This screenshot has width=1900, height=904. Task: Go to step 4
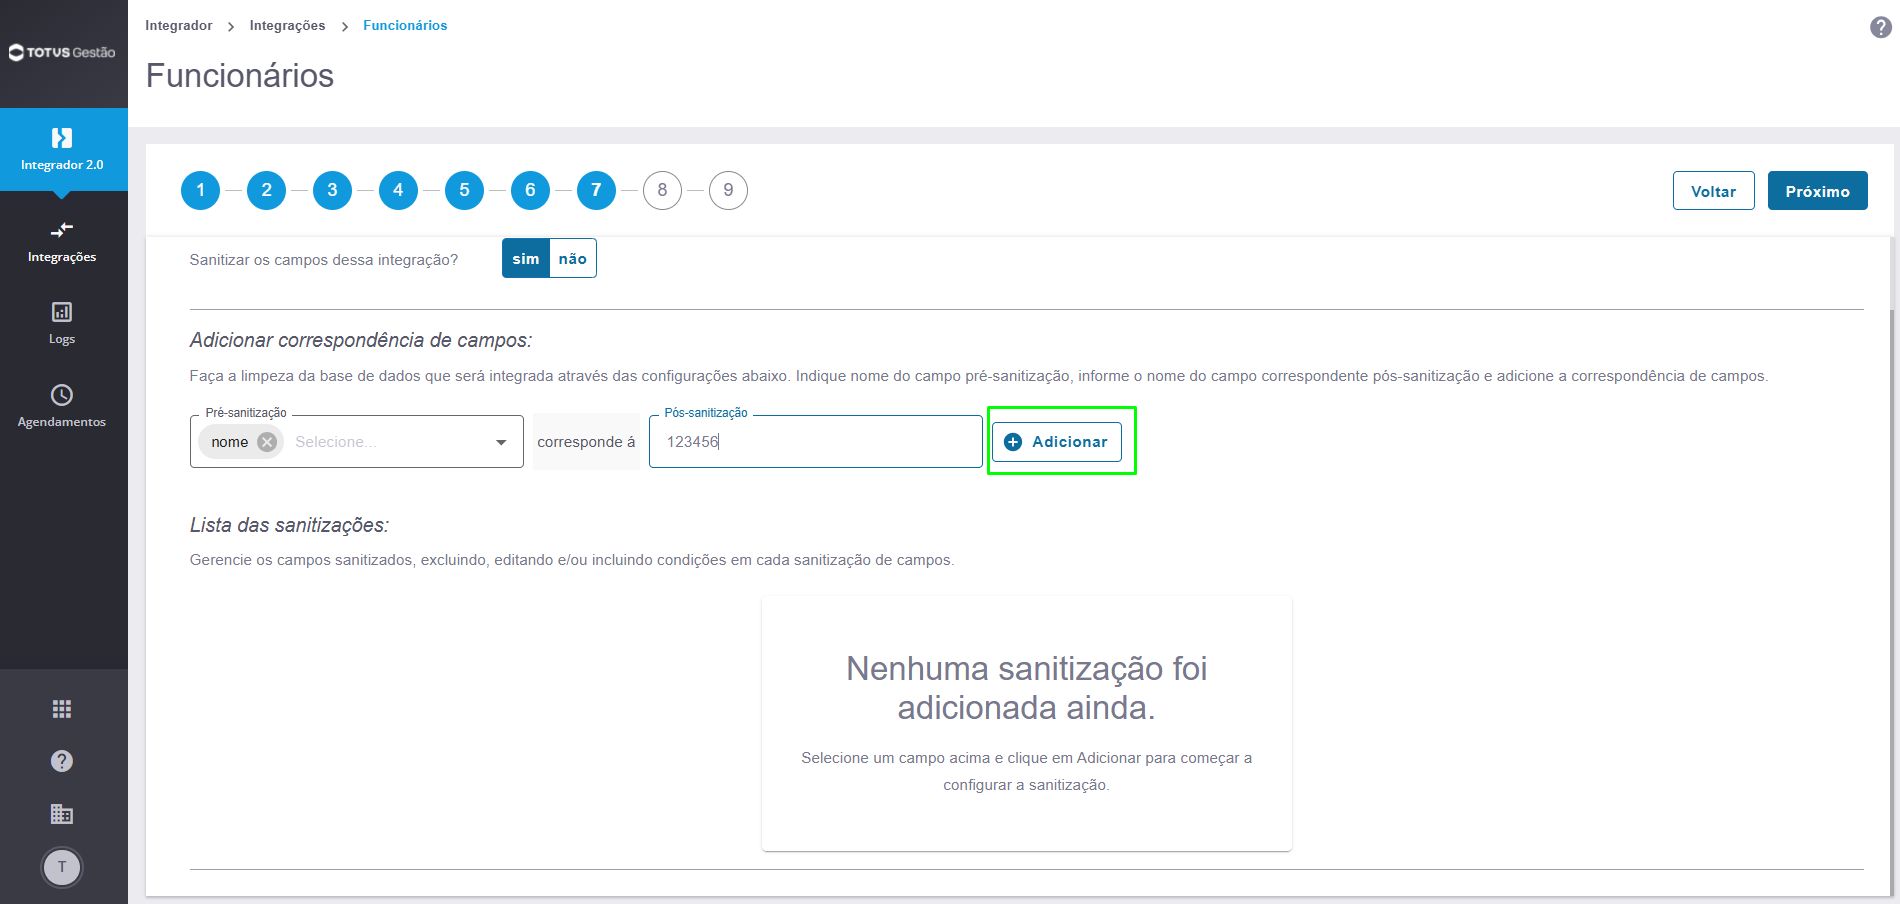(398, 190)
